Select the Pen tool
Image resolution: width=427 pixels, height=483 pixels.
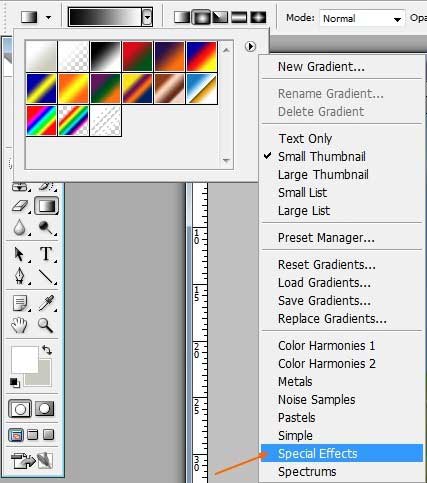coord(19,276)
